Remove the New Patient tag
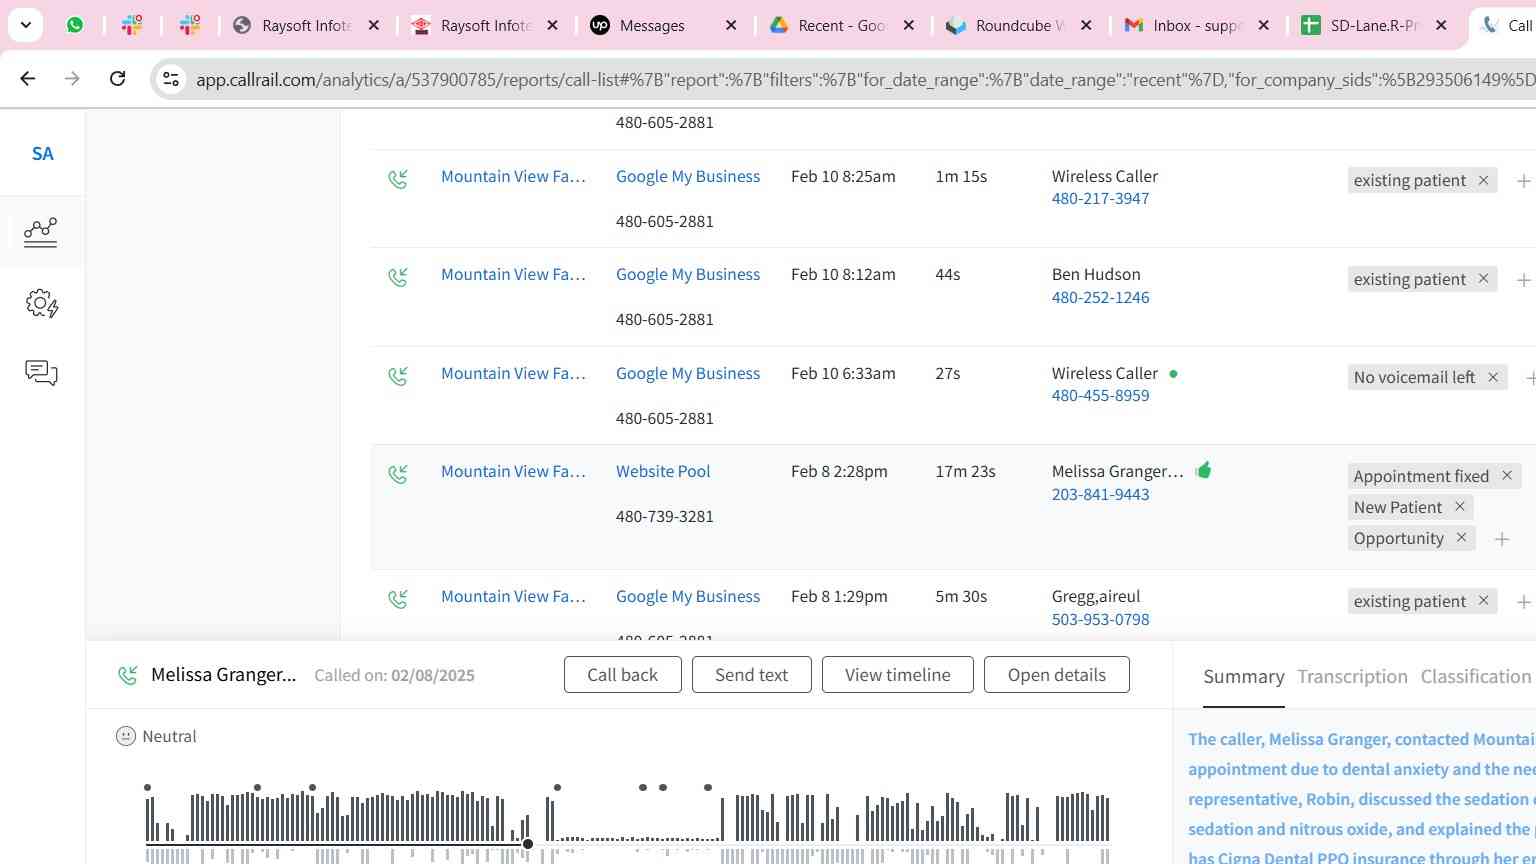 (1460, 507)
